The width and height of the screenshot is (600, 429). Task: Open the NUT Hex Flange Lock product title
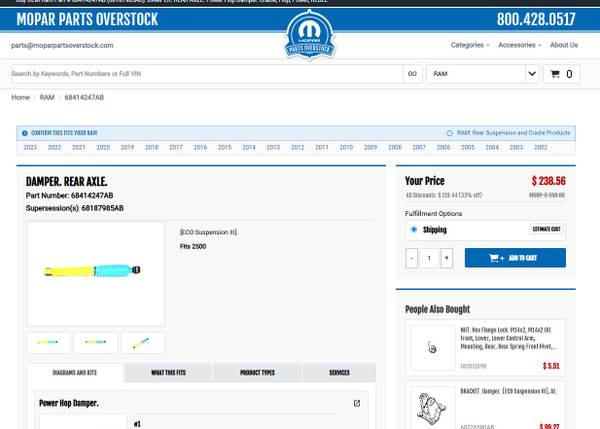(509, 338)
